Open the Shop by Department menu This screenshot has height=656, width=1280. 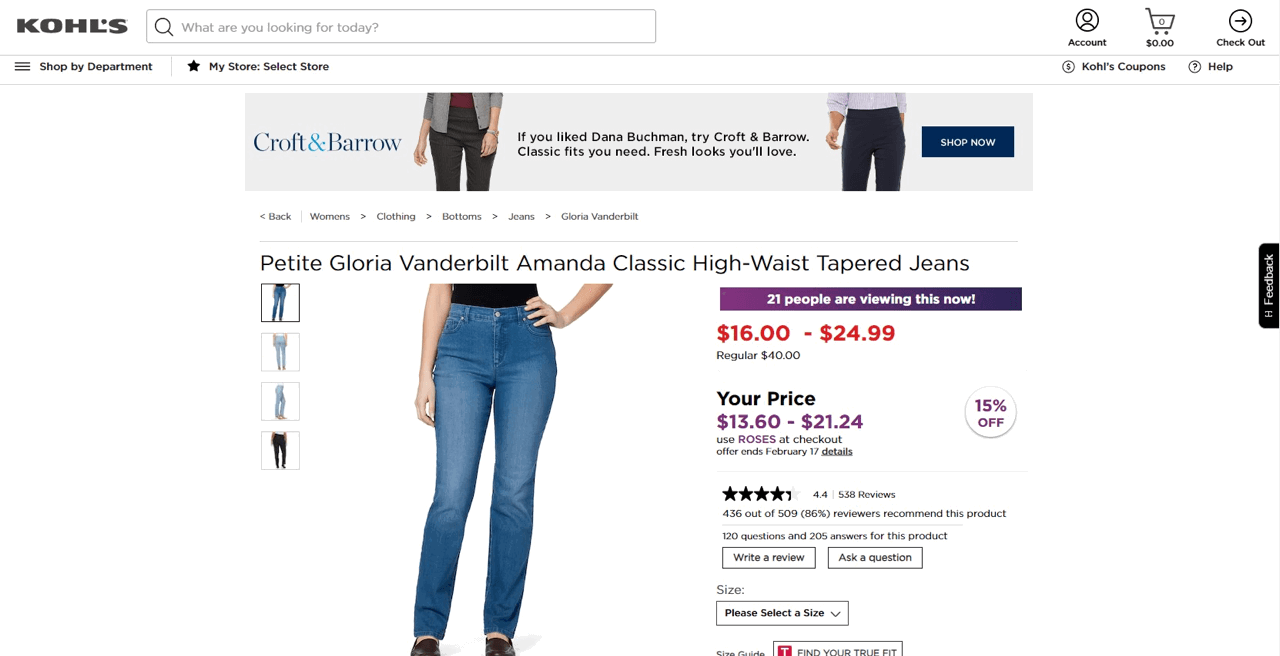point(95,66)
